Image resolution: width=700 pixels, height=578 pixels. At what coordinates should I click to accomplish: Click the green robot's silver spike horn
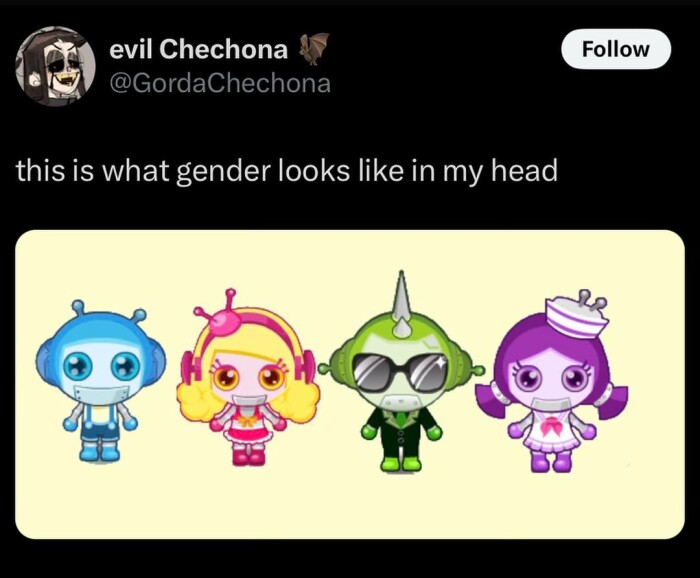[x=401, y=309]
